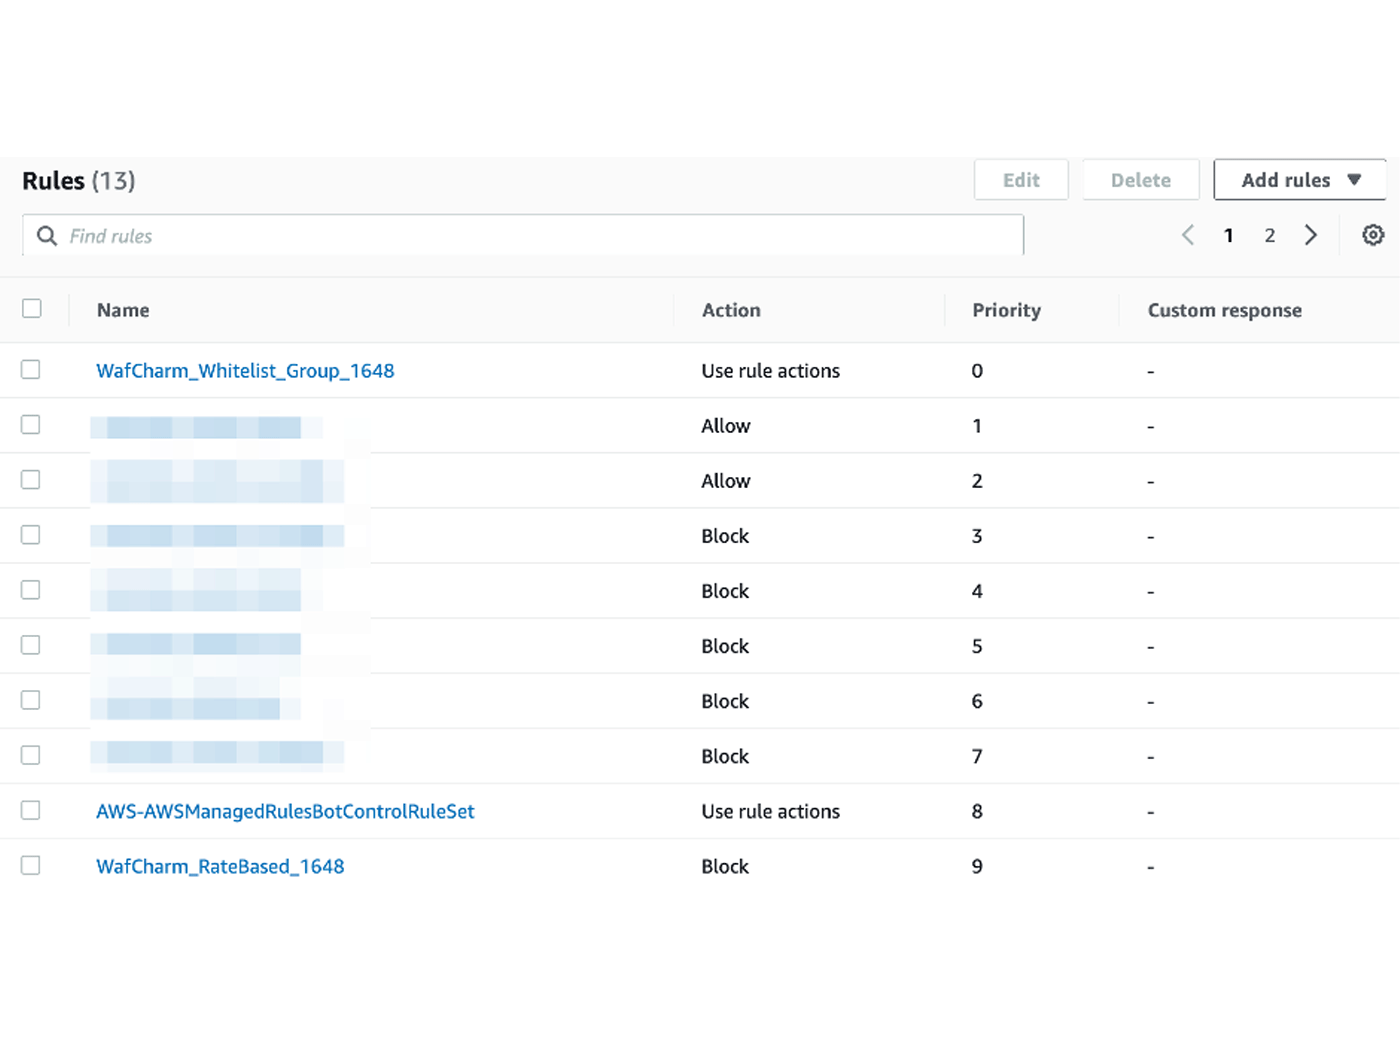Click the Delete button
The image size is (1400, 1050).
tap(1140, 179)
